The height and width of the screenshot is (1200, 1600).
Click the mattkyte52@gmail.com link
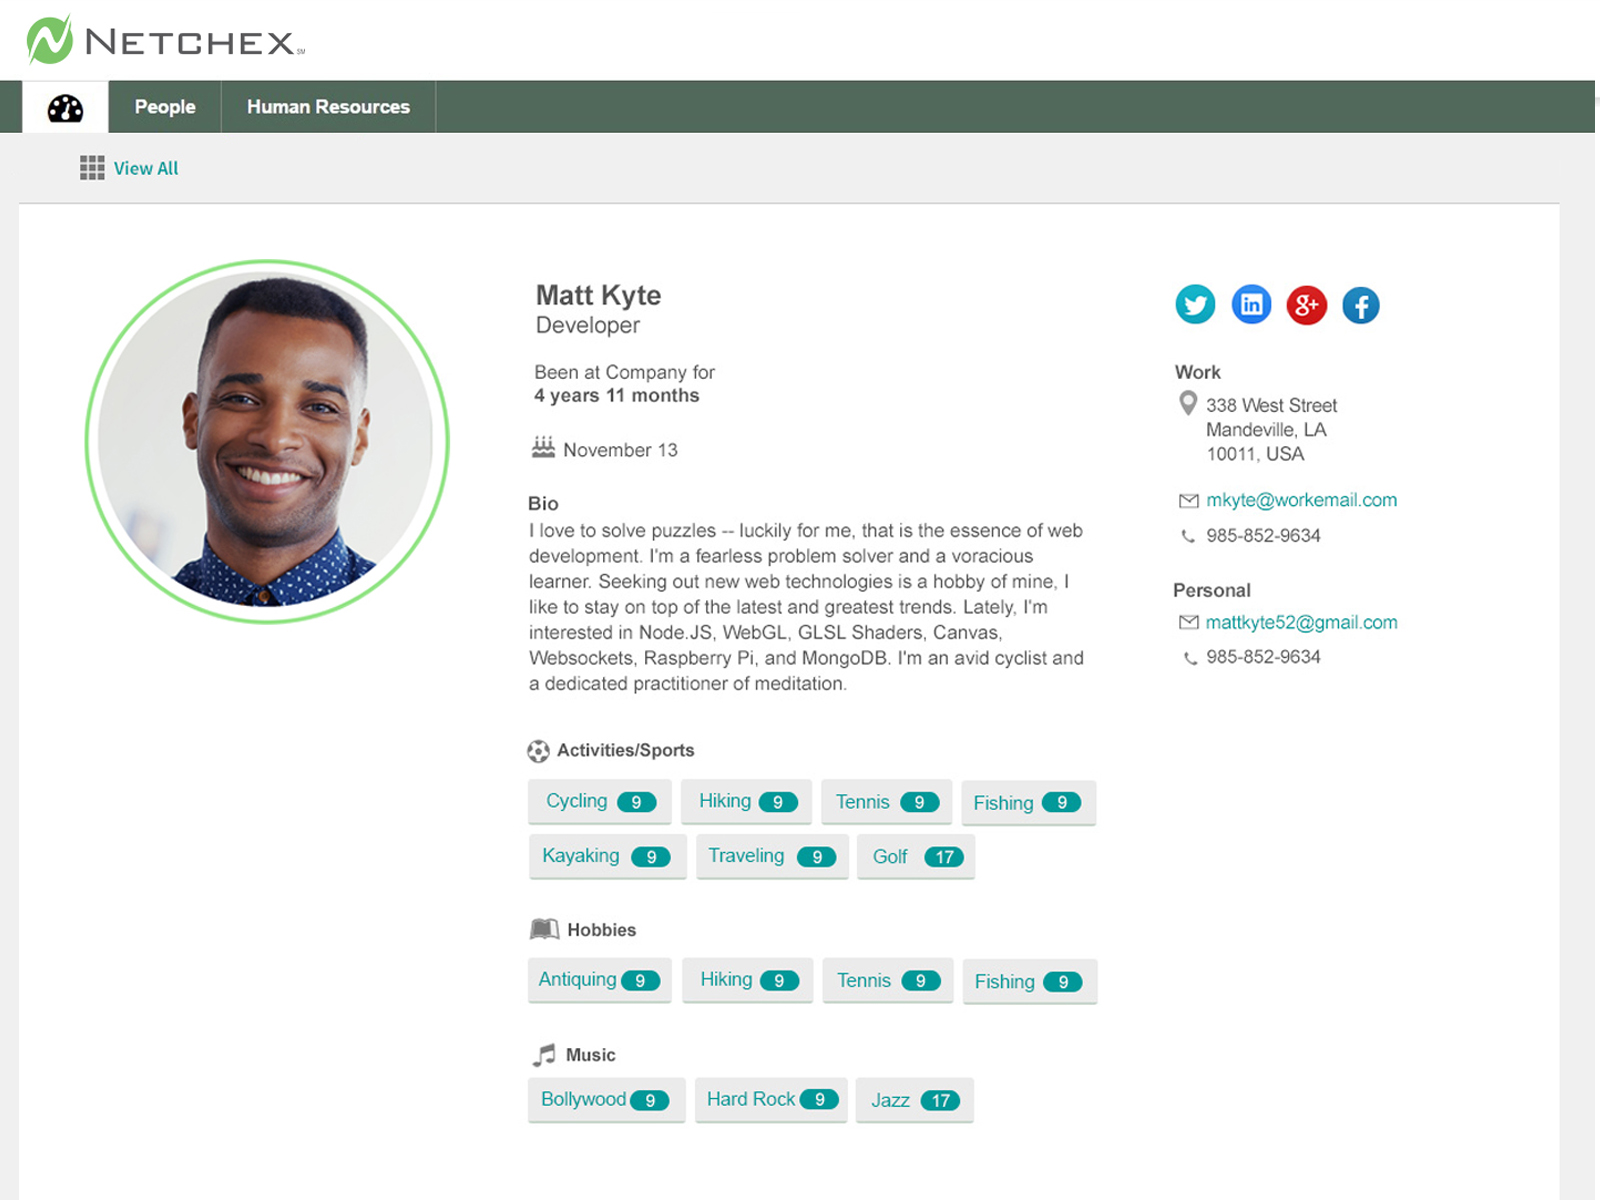click(1301, 622)
